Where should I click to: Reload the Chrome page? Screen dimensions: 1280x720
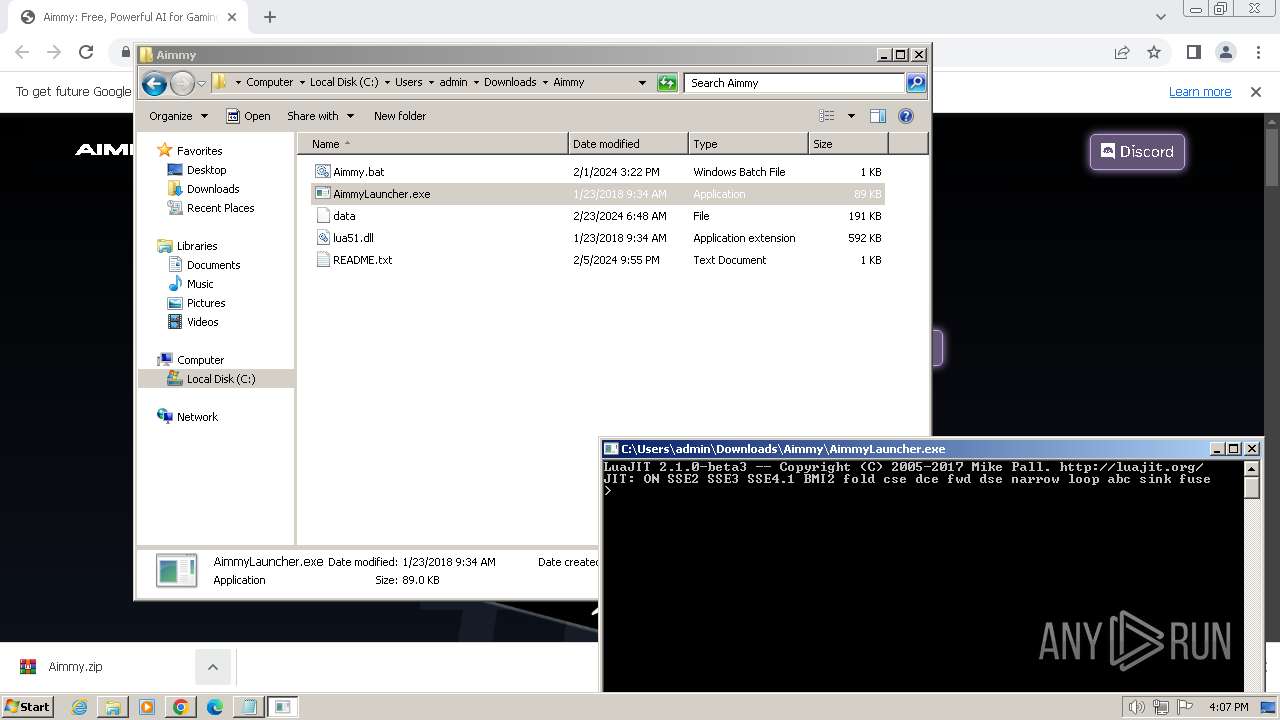click(86, 52)
